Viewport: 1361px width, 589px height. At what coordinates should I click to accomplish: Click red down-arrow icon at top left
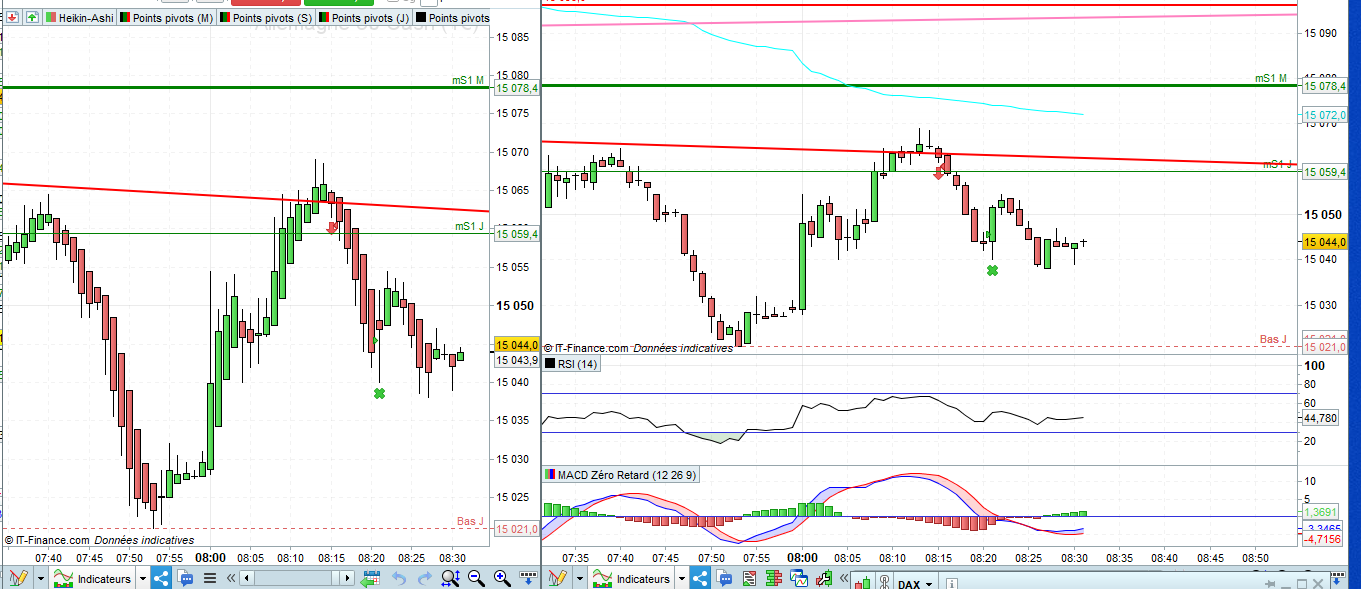point(13,18)
